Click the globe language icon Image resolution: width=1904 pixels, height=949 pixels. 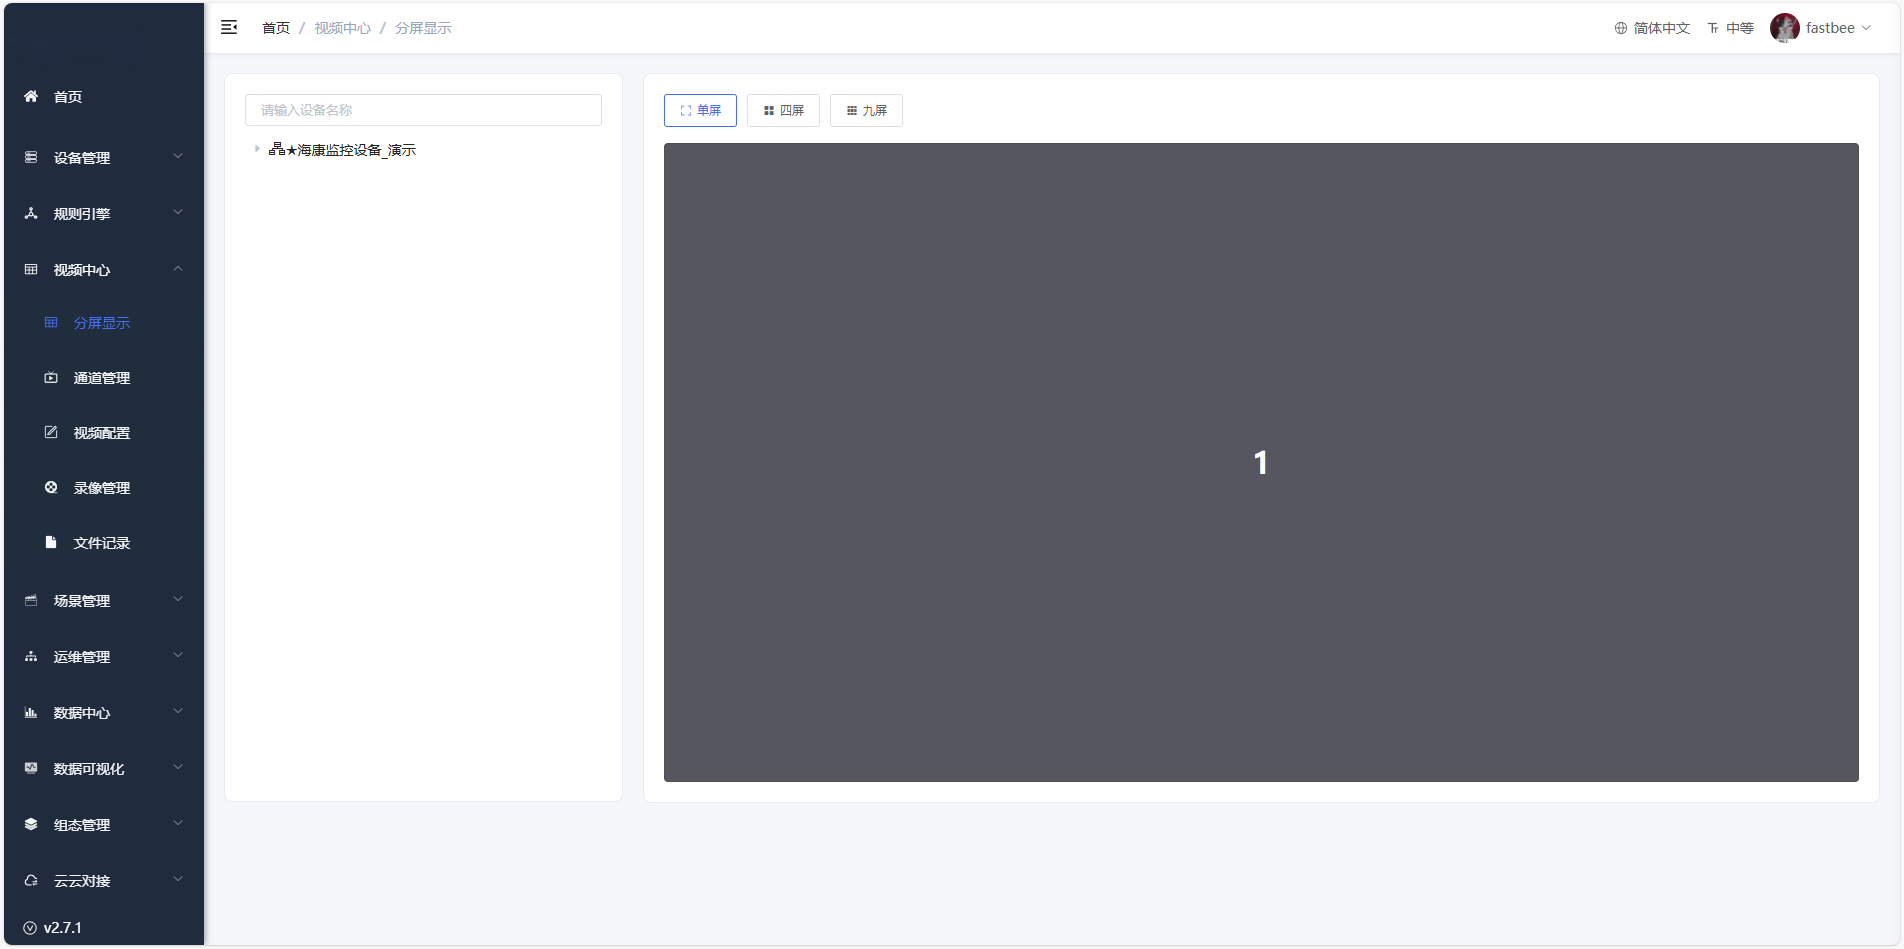coord(1621,28)
